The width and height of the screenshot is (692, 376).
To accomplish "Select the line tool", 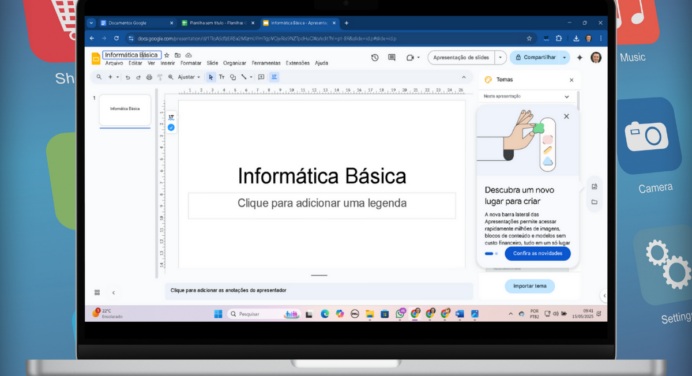I will pyautogui.click(x=244, y=77).
